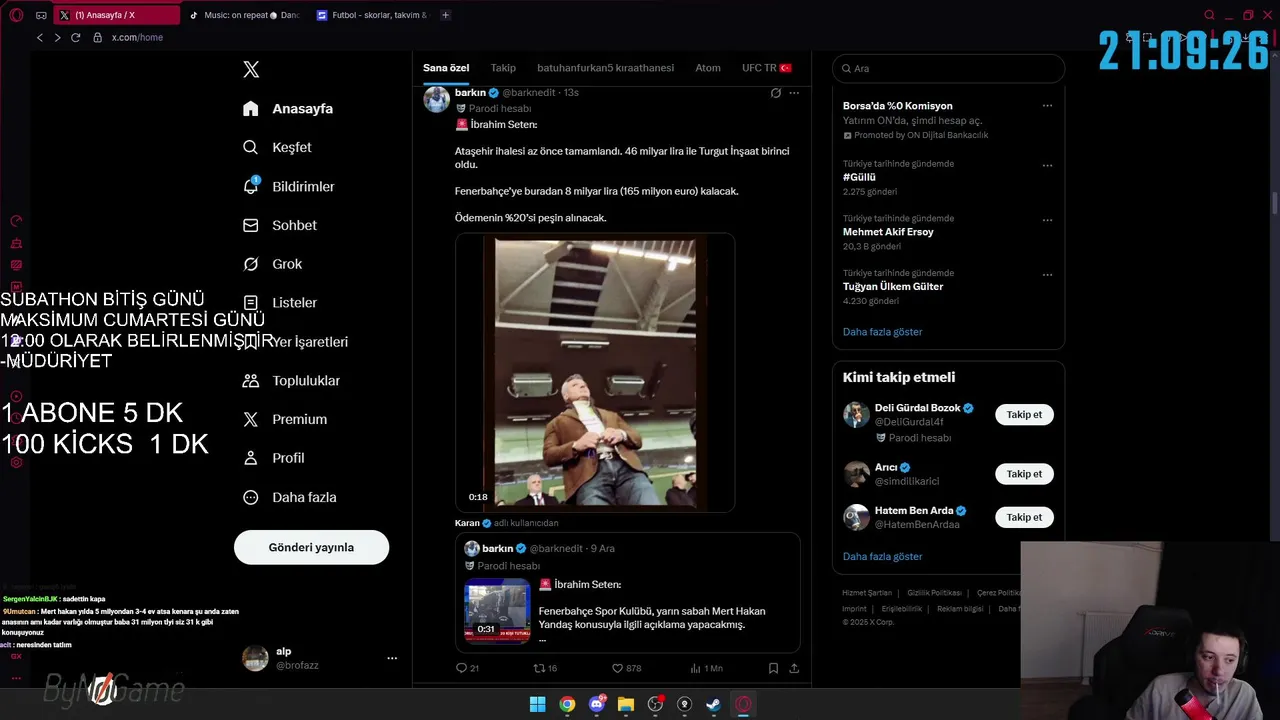Go to Profil page
Viewport: 1280px width, 720px height.
click(x=273, y=458)
